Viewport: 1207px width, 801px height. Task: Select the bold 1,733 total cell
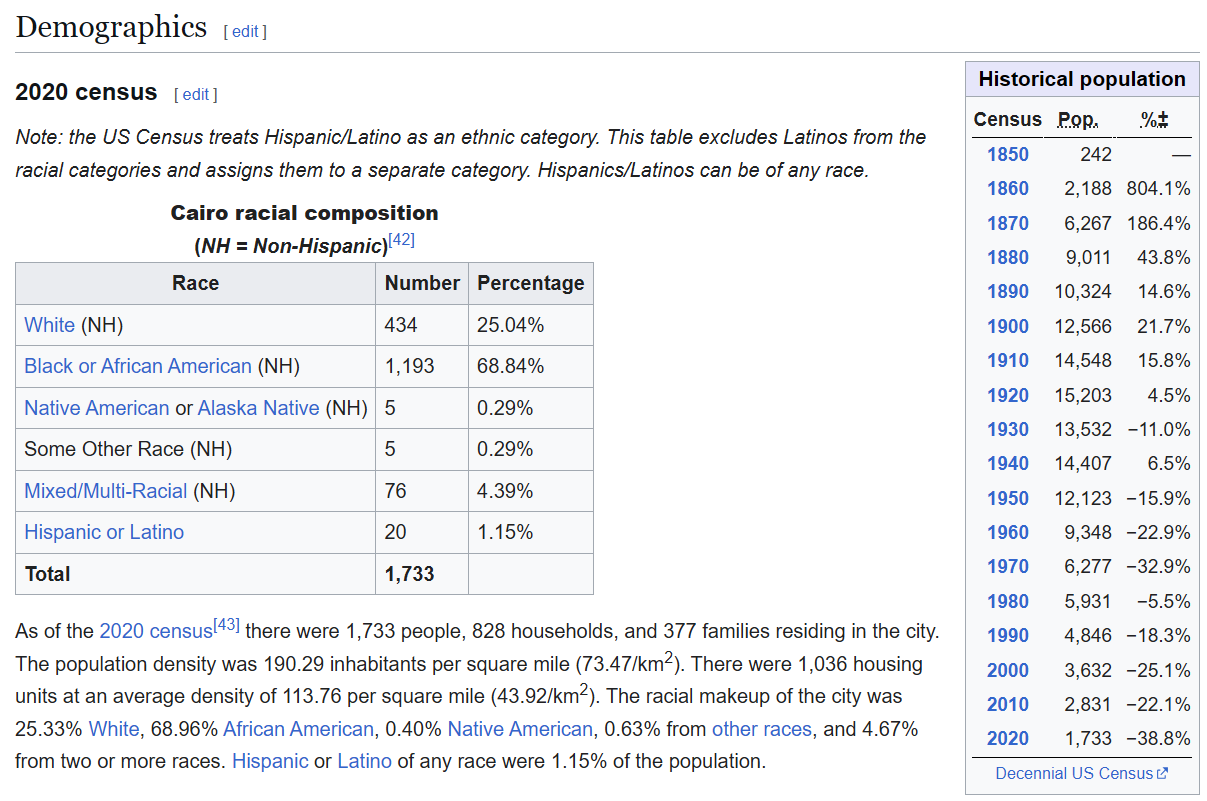coord(422,574)
